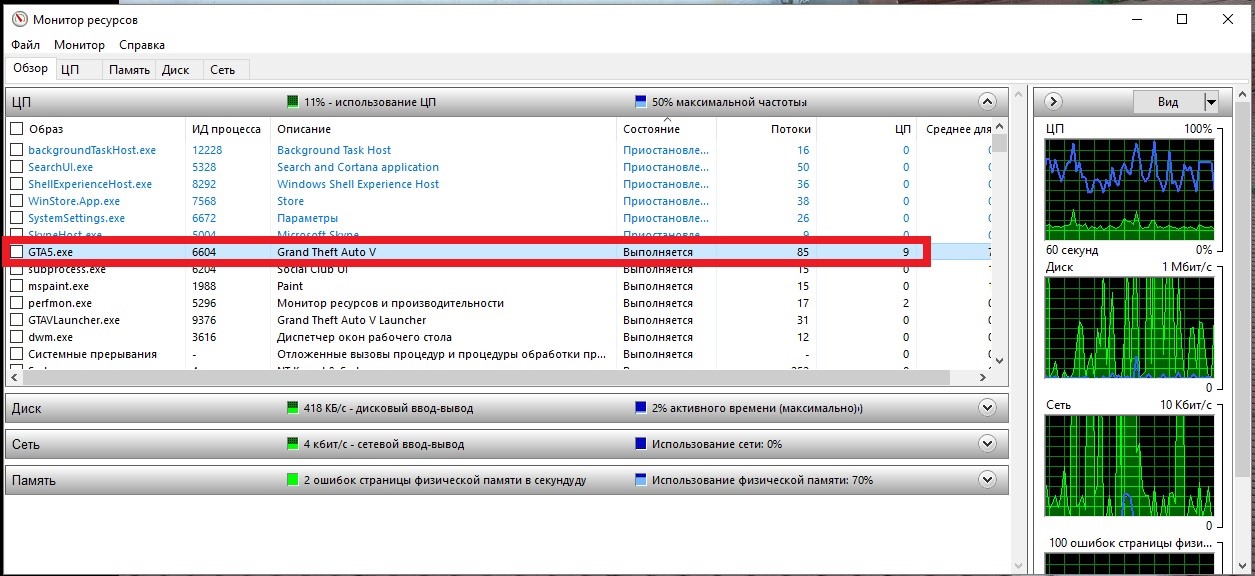Viewport: 1255px width, 576px height.
Task: Click blue network usage indicator square
Action: 641,444
